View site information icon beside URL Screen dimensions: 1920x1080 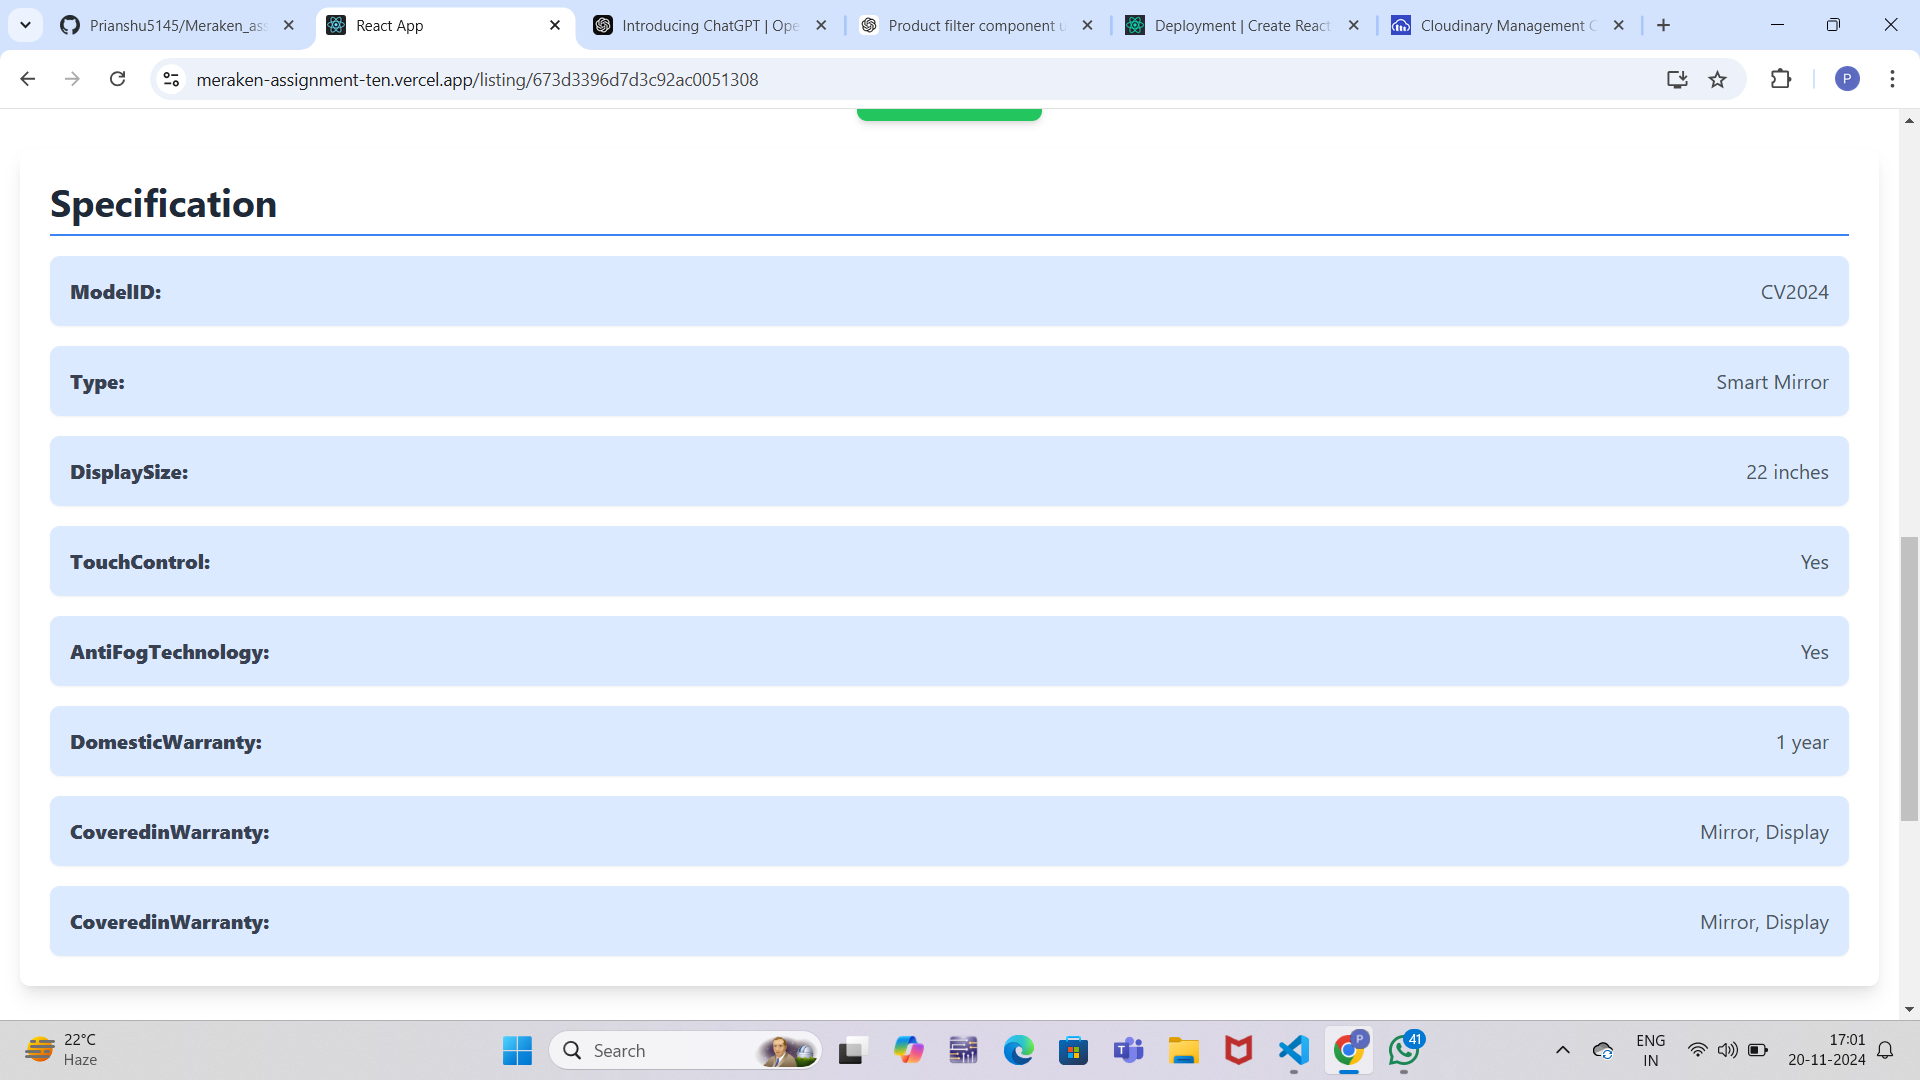click(x=171, y=79)
